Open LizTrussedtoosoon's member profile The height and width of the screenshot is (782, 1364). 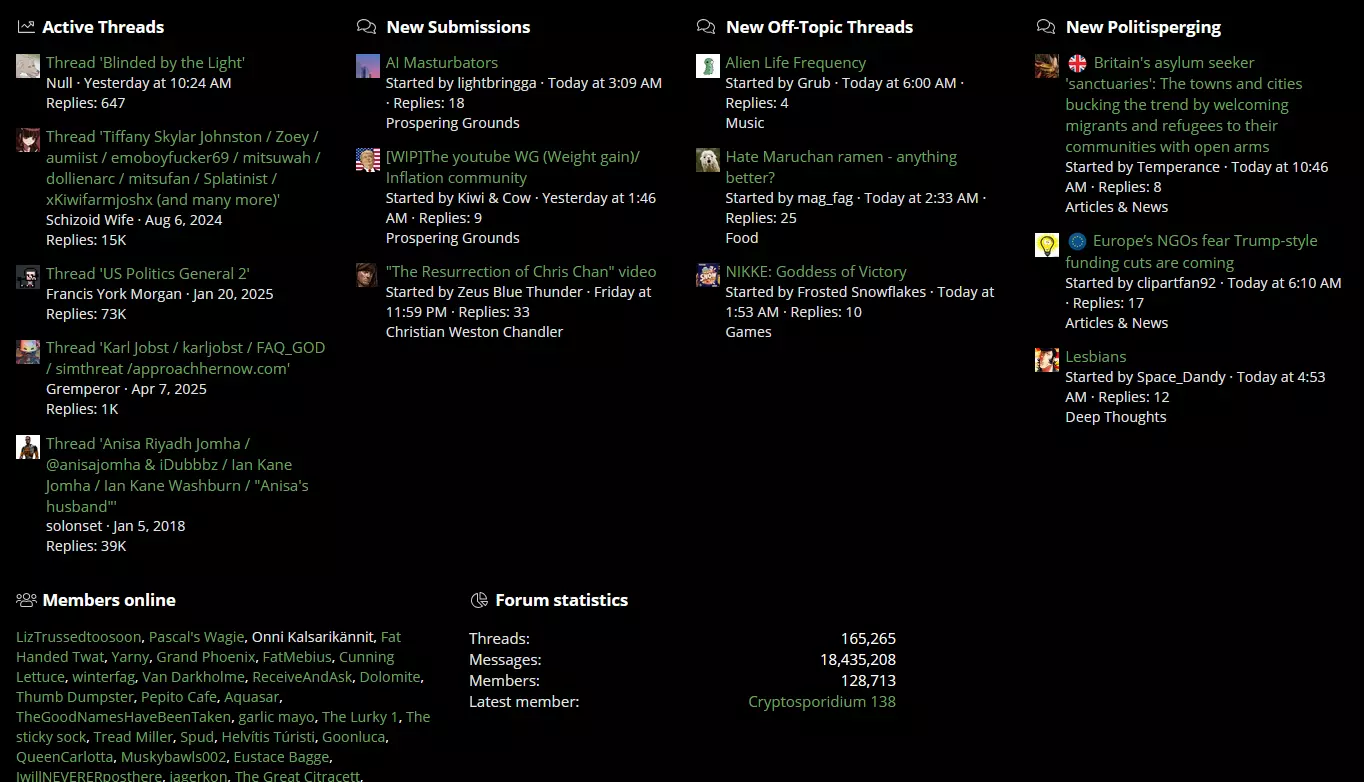pyautogui.click(x=79, y=637)
